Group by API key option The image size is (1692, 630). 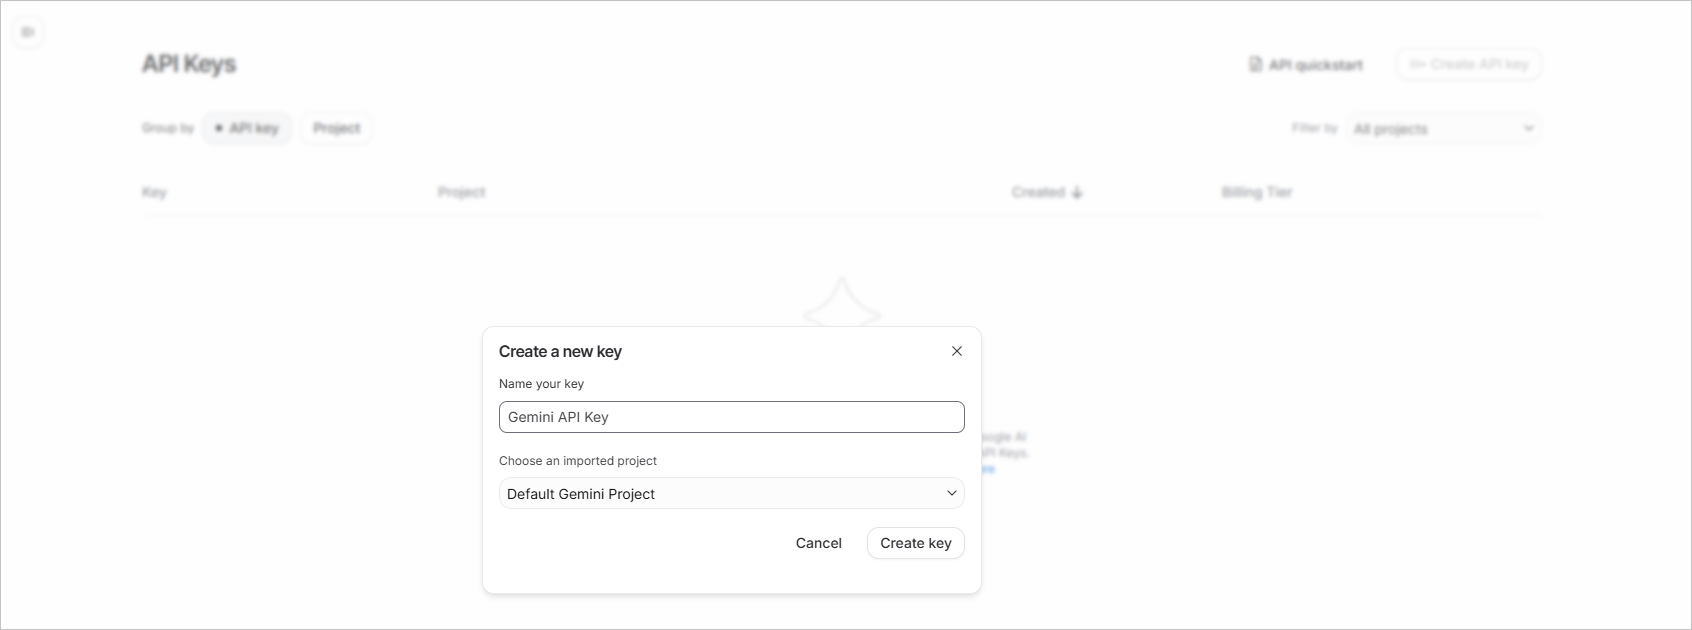pyautogui.click(x=247, y=128)
